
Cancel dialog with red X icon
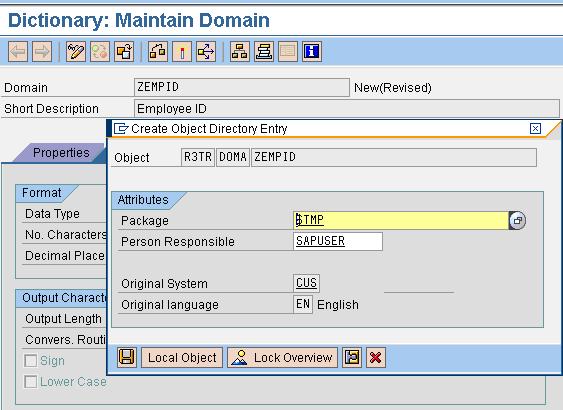[x=376, y=357]
